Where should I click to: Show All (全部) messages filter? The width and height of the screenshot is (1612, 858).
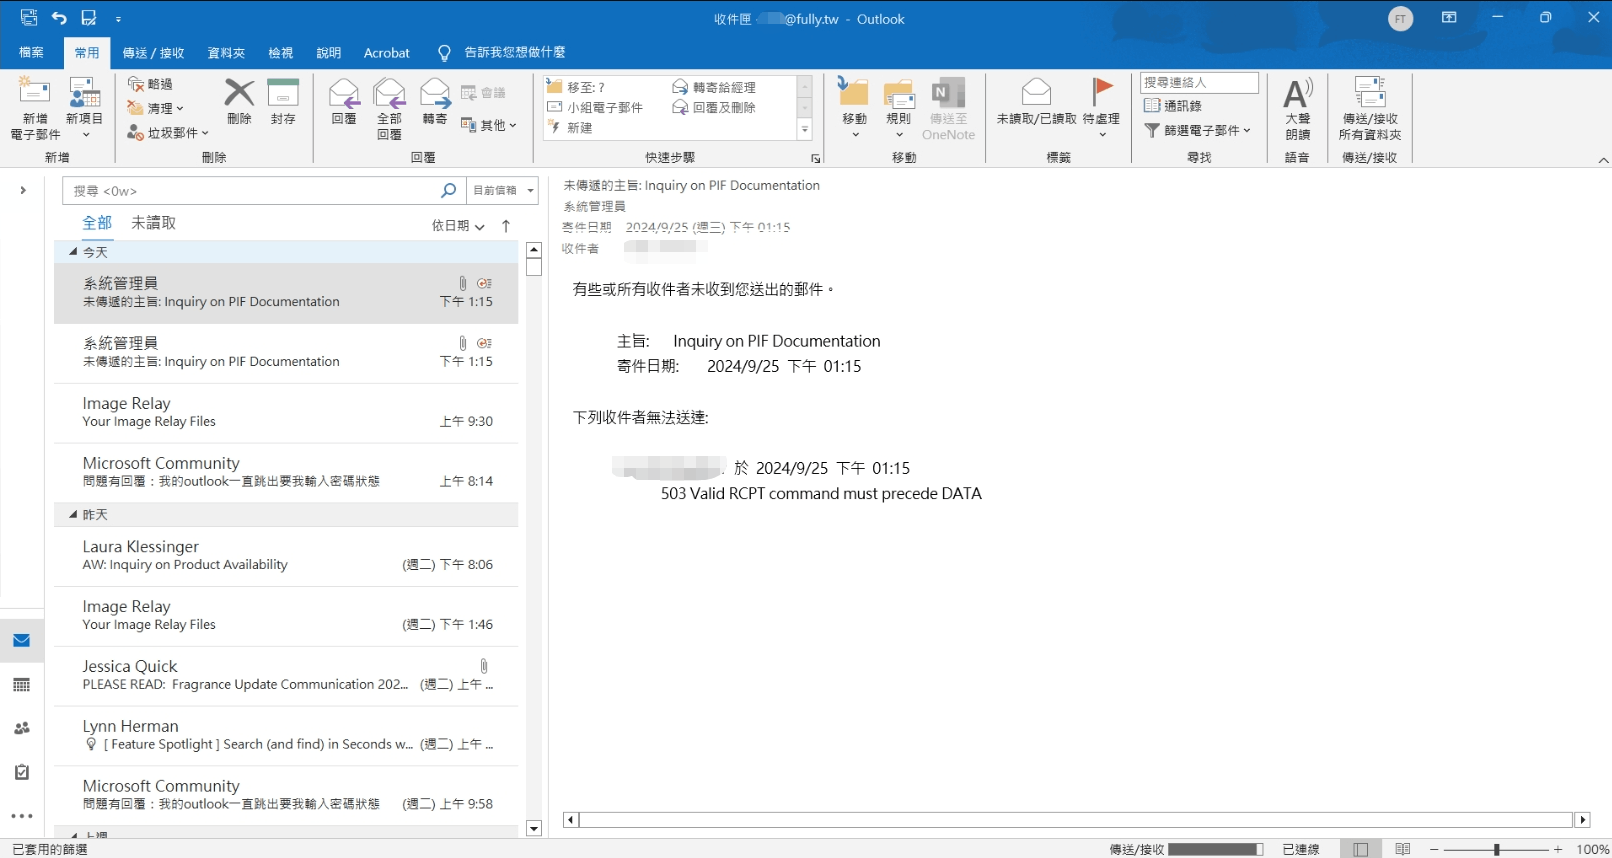click(97, 222)
